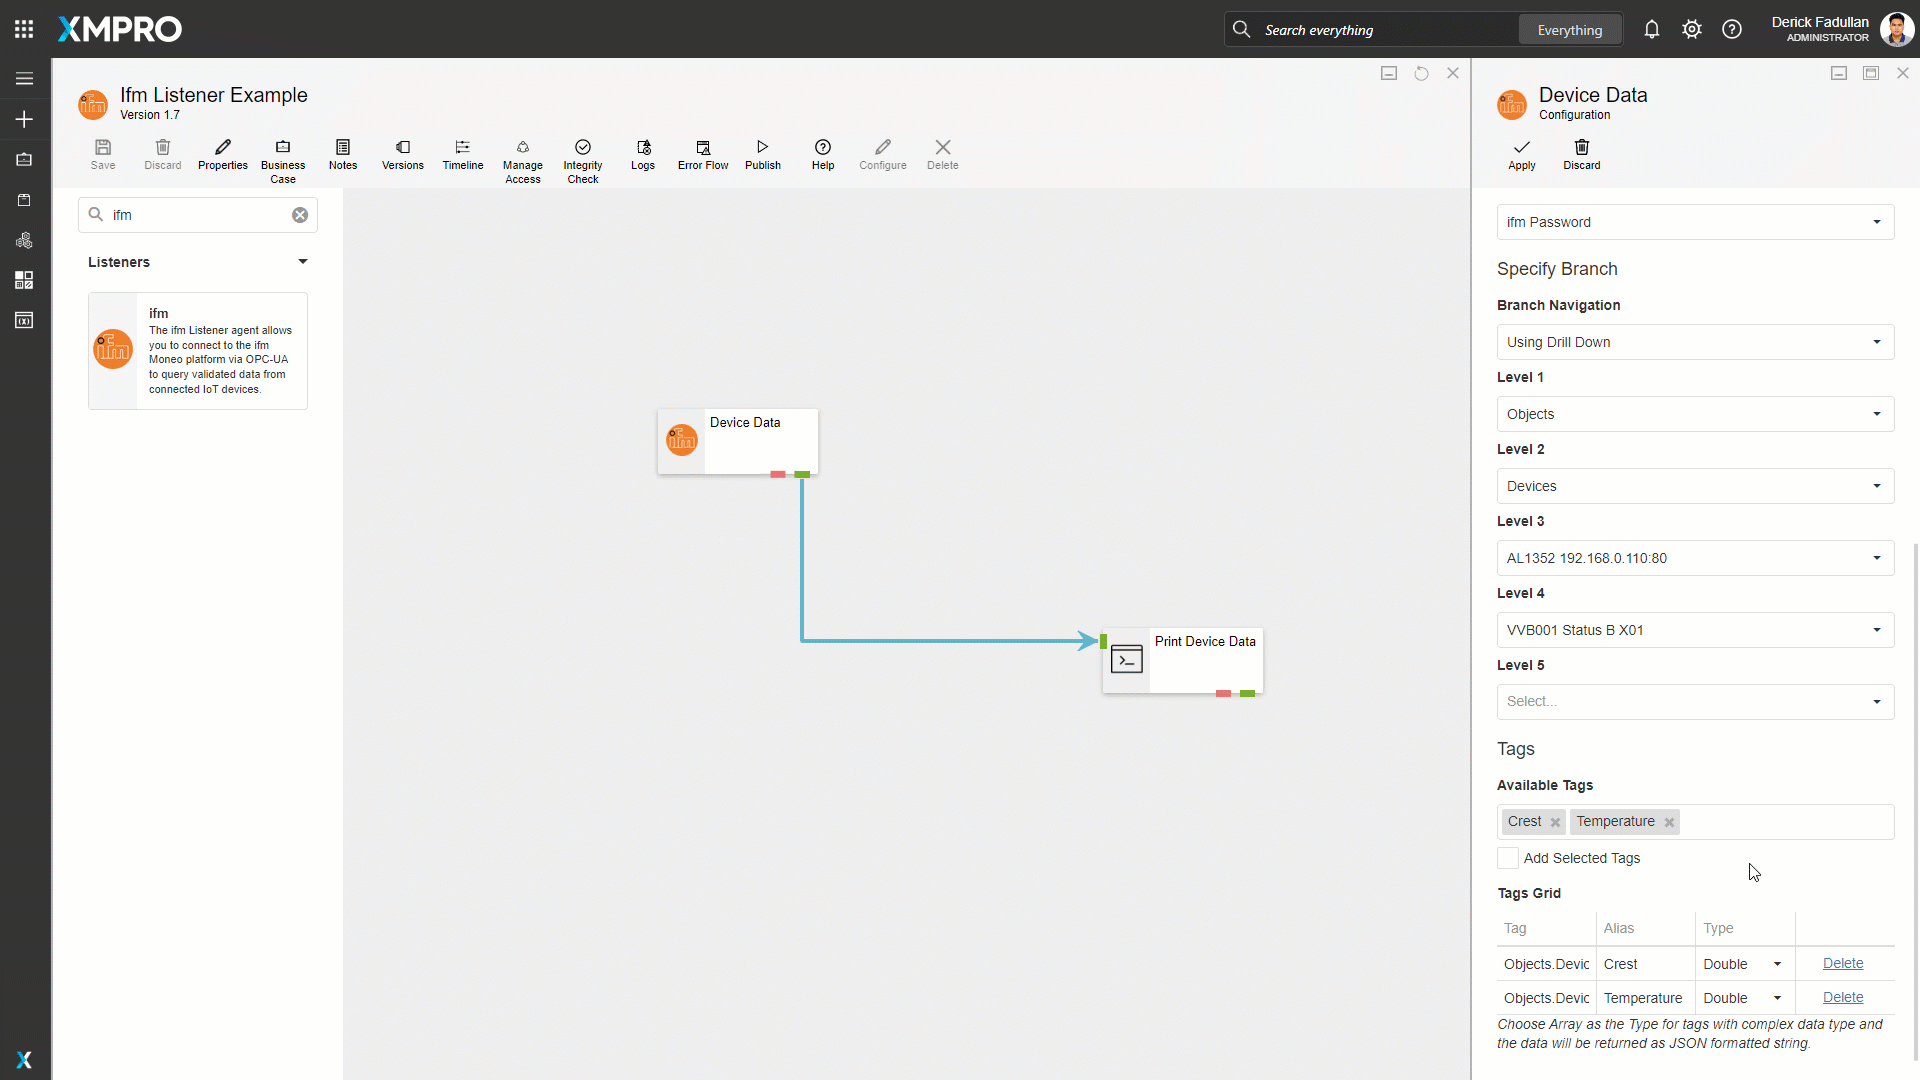Click the Save icon in toolbar
This screenshot has width=1920, height=1080.
click(103, 146)
